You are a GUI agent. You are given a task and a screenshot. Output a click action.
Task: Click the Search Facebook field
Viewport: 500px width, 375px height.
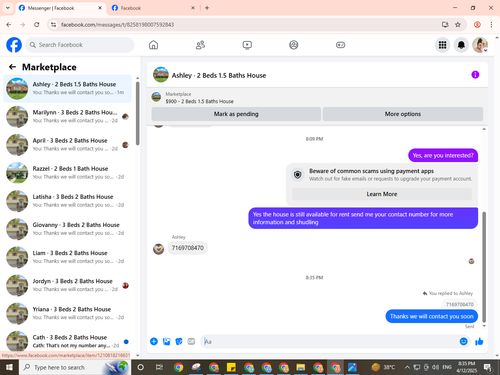(x=80, y=45)
